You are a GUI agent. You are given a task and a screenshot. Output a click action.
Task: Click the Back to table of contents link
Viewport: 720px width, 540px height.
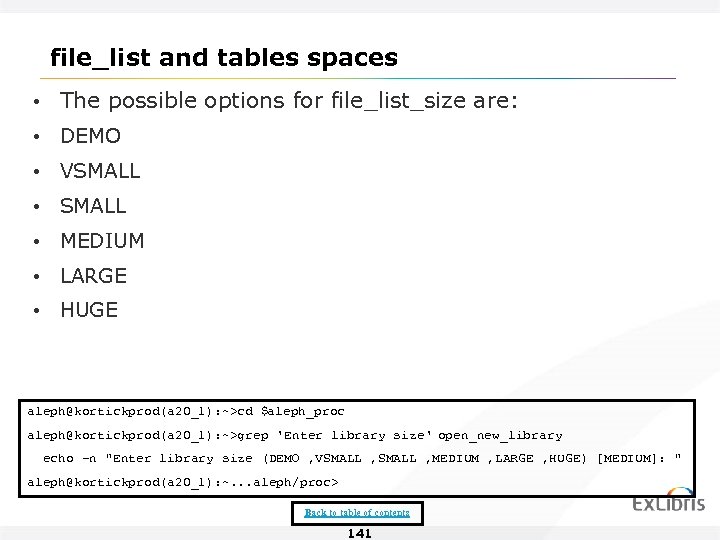pos(357,512)
